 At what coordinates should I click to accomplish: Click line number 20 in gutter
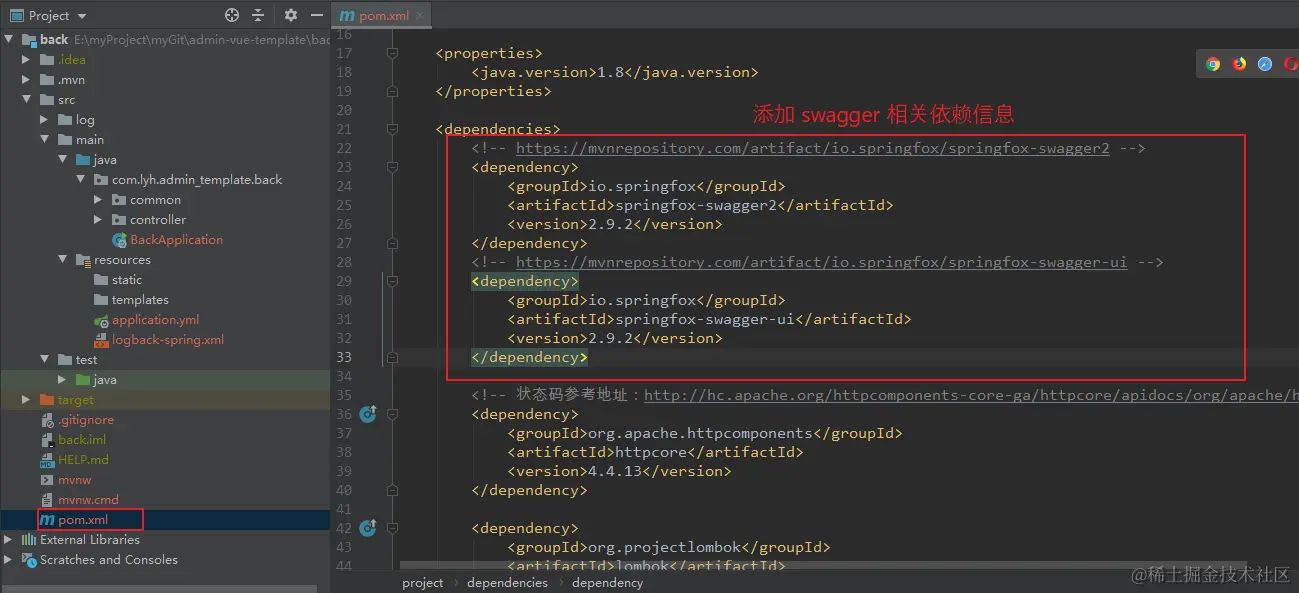[343, 110]
